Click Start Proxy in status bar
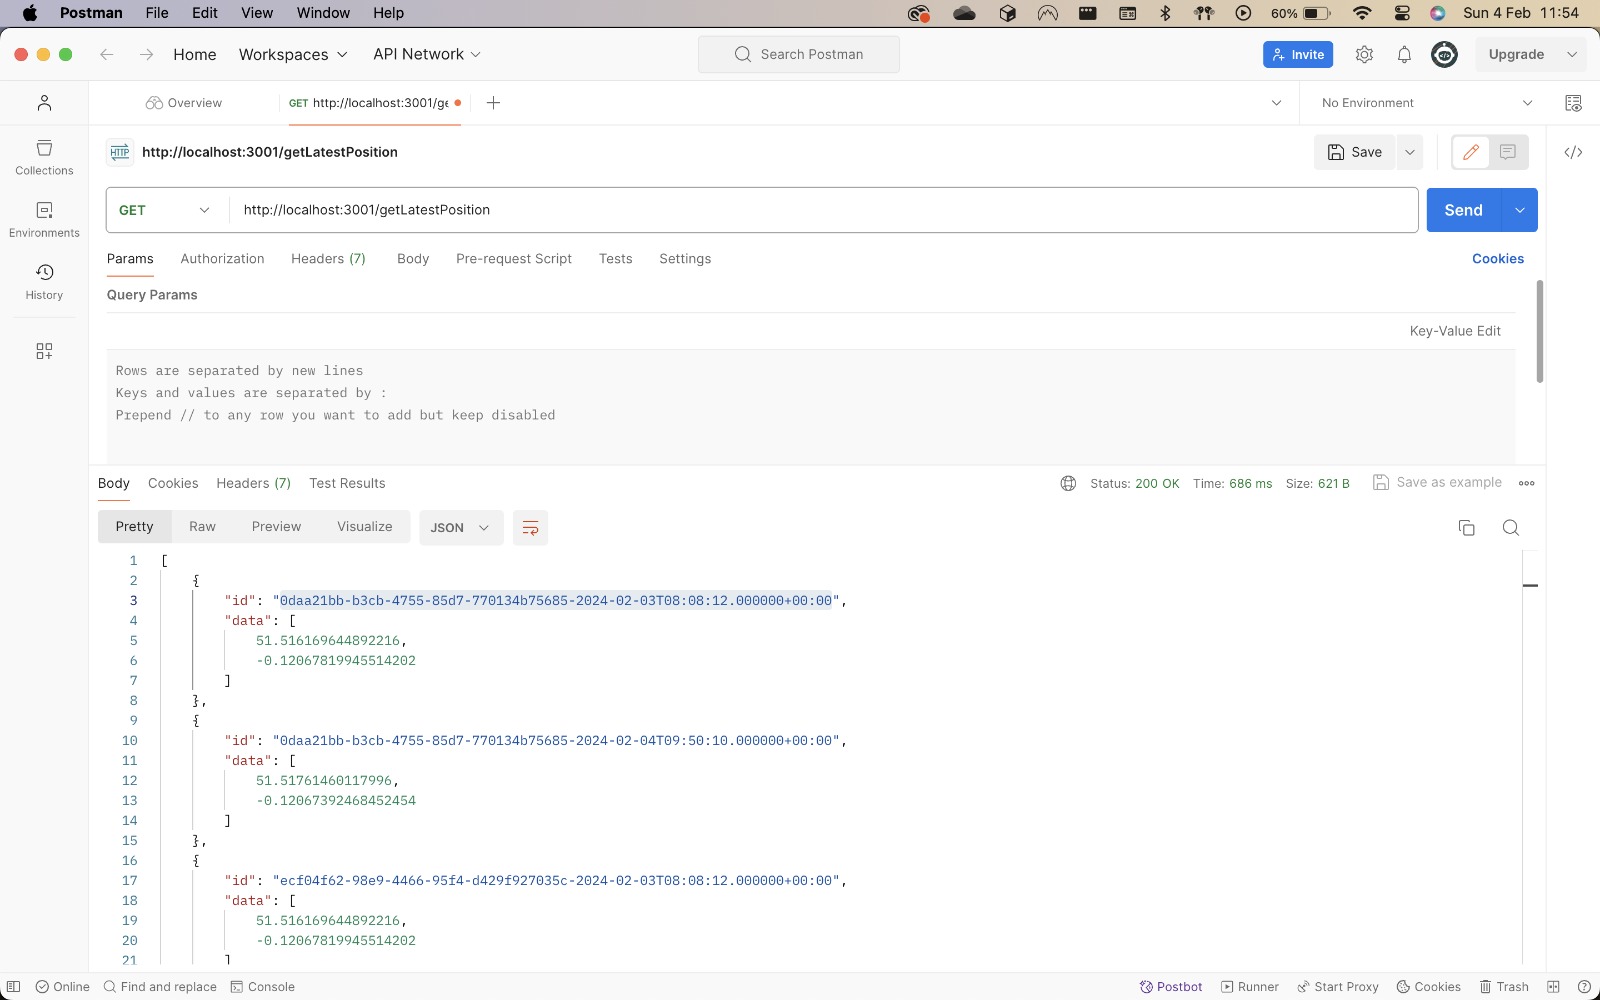Screen dimensions: 1600x1000 click(1338, 987)
